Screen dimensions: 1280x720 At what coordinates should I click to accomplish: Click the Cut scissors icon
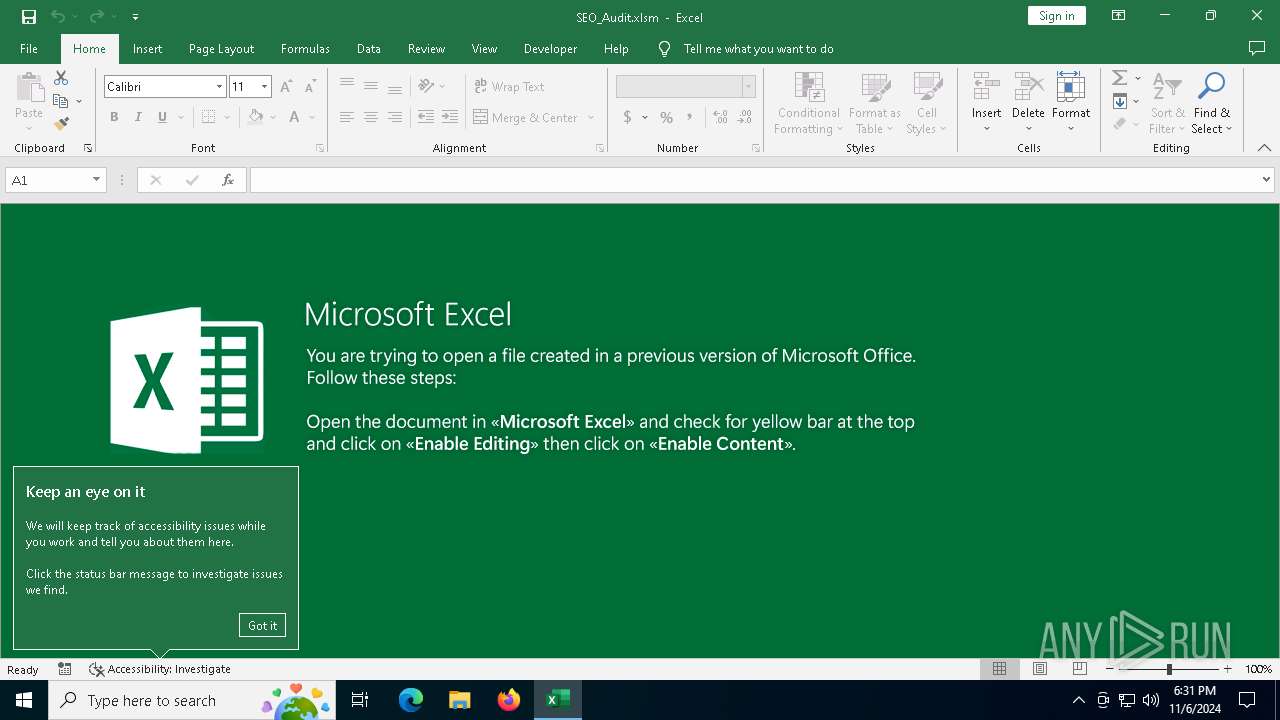coord(61,78)
